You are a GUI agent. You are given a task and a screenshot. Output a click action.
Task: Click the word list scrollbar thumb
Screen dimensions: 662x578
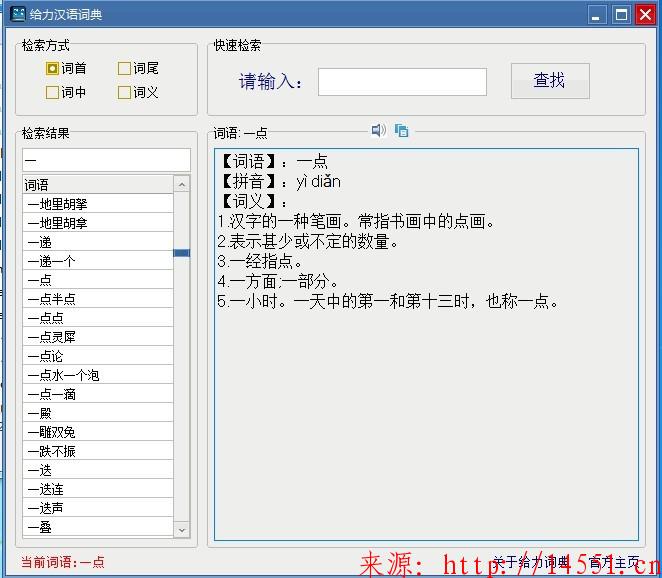coord(181,253)
